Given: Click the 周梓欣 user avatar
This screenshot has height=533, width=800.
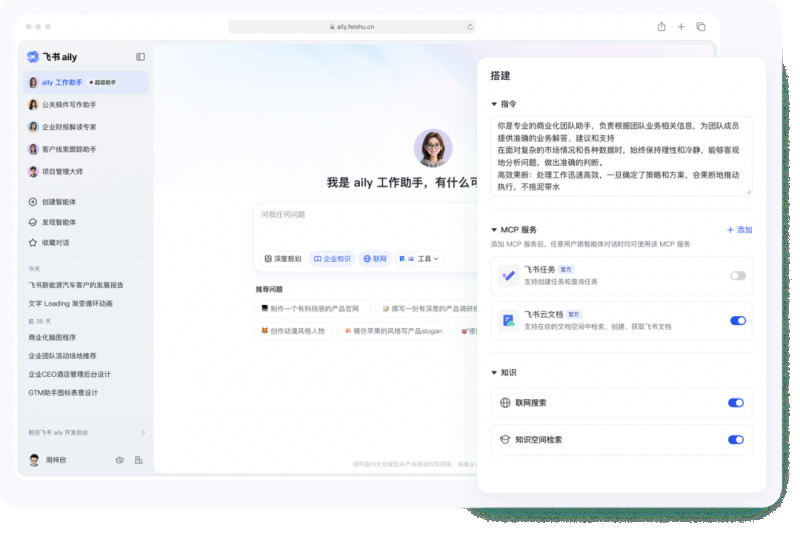Looking at the screenshot, I should [x=34, y=461].
